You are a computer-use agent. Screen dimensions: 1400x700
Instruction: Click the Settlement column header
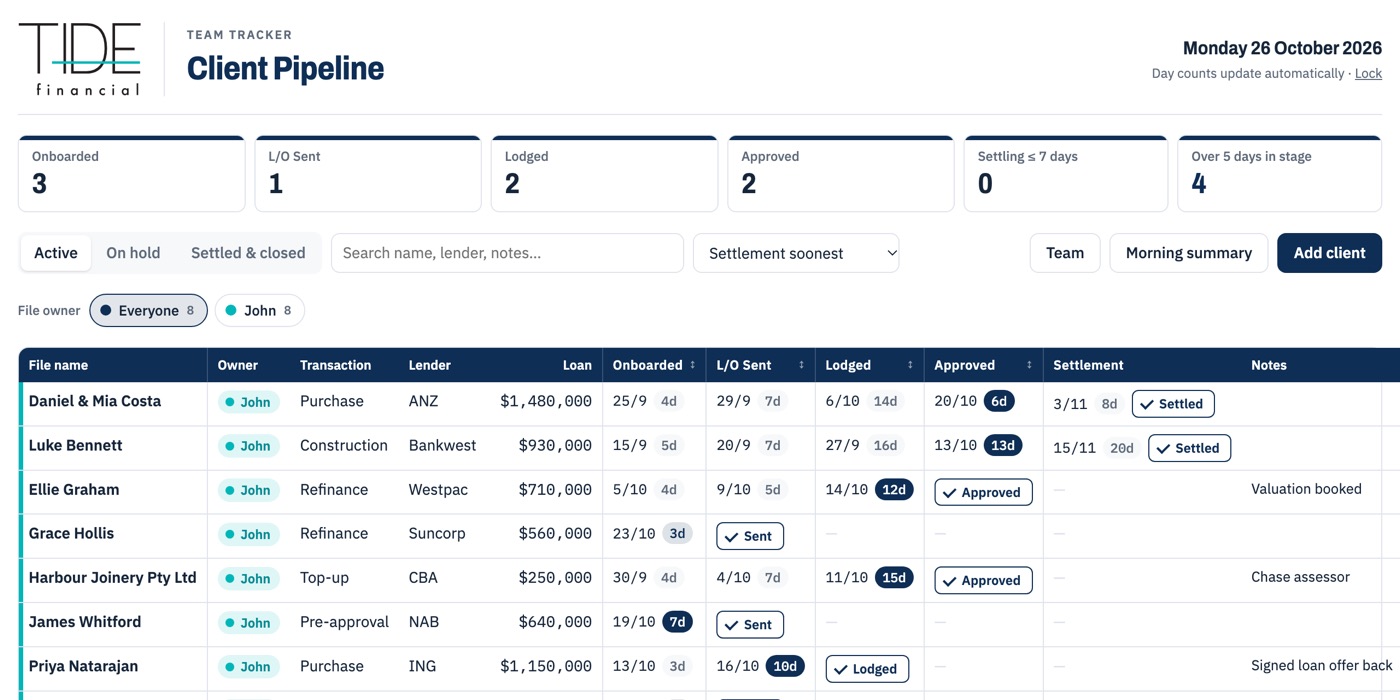click(x=1088, y=365)
